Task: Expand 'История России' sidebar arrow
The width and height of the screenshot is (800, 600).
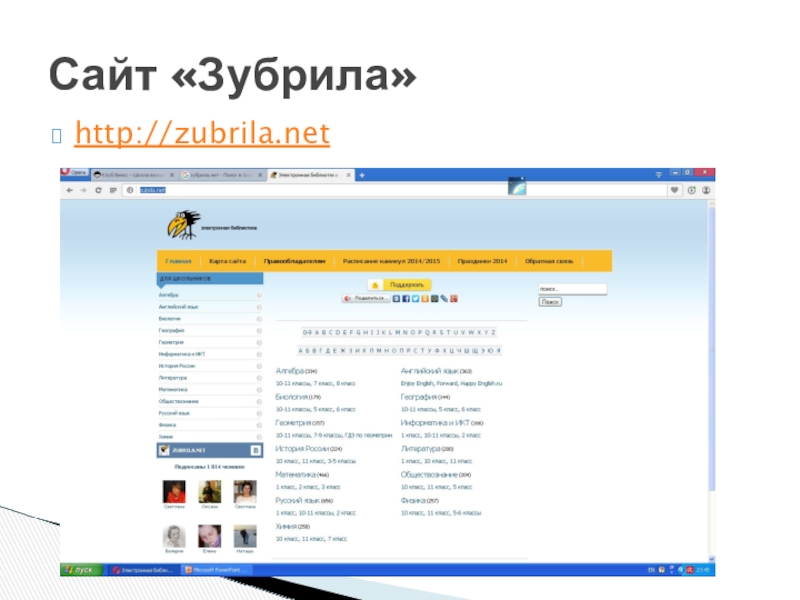Action: tap(259, 366)
